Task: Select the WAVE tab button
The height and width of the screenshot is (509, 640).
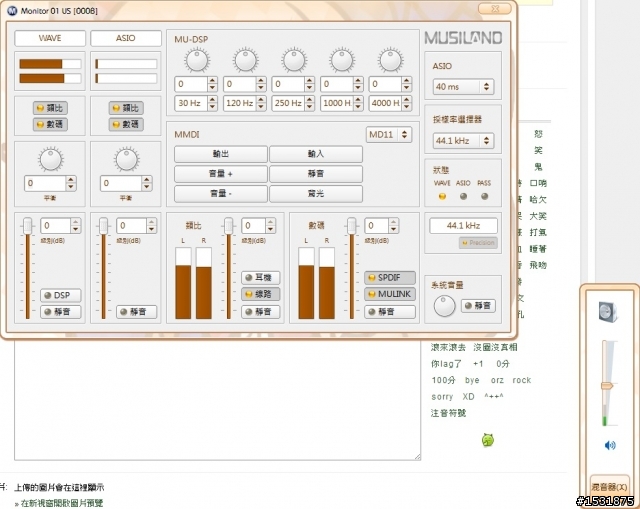Action: point(50,38)
